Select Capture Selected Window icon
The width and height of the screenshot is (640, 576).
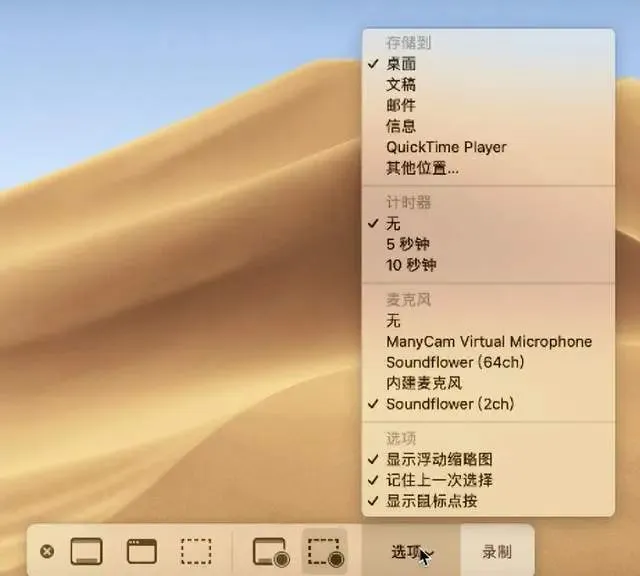(x=142, y=552)
